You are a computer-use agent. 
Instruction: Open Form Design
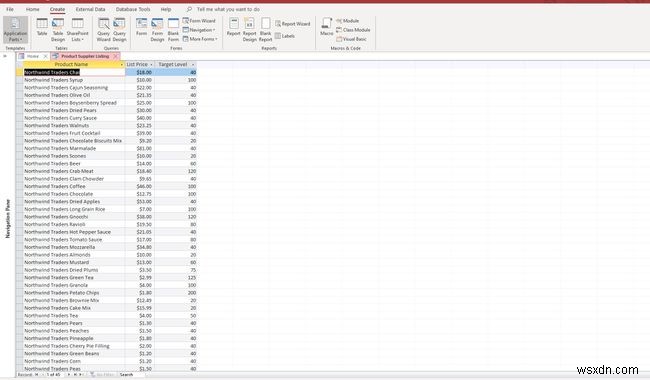pos(157,30)
